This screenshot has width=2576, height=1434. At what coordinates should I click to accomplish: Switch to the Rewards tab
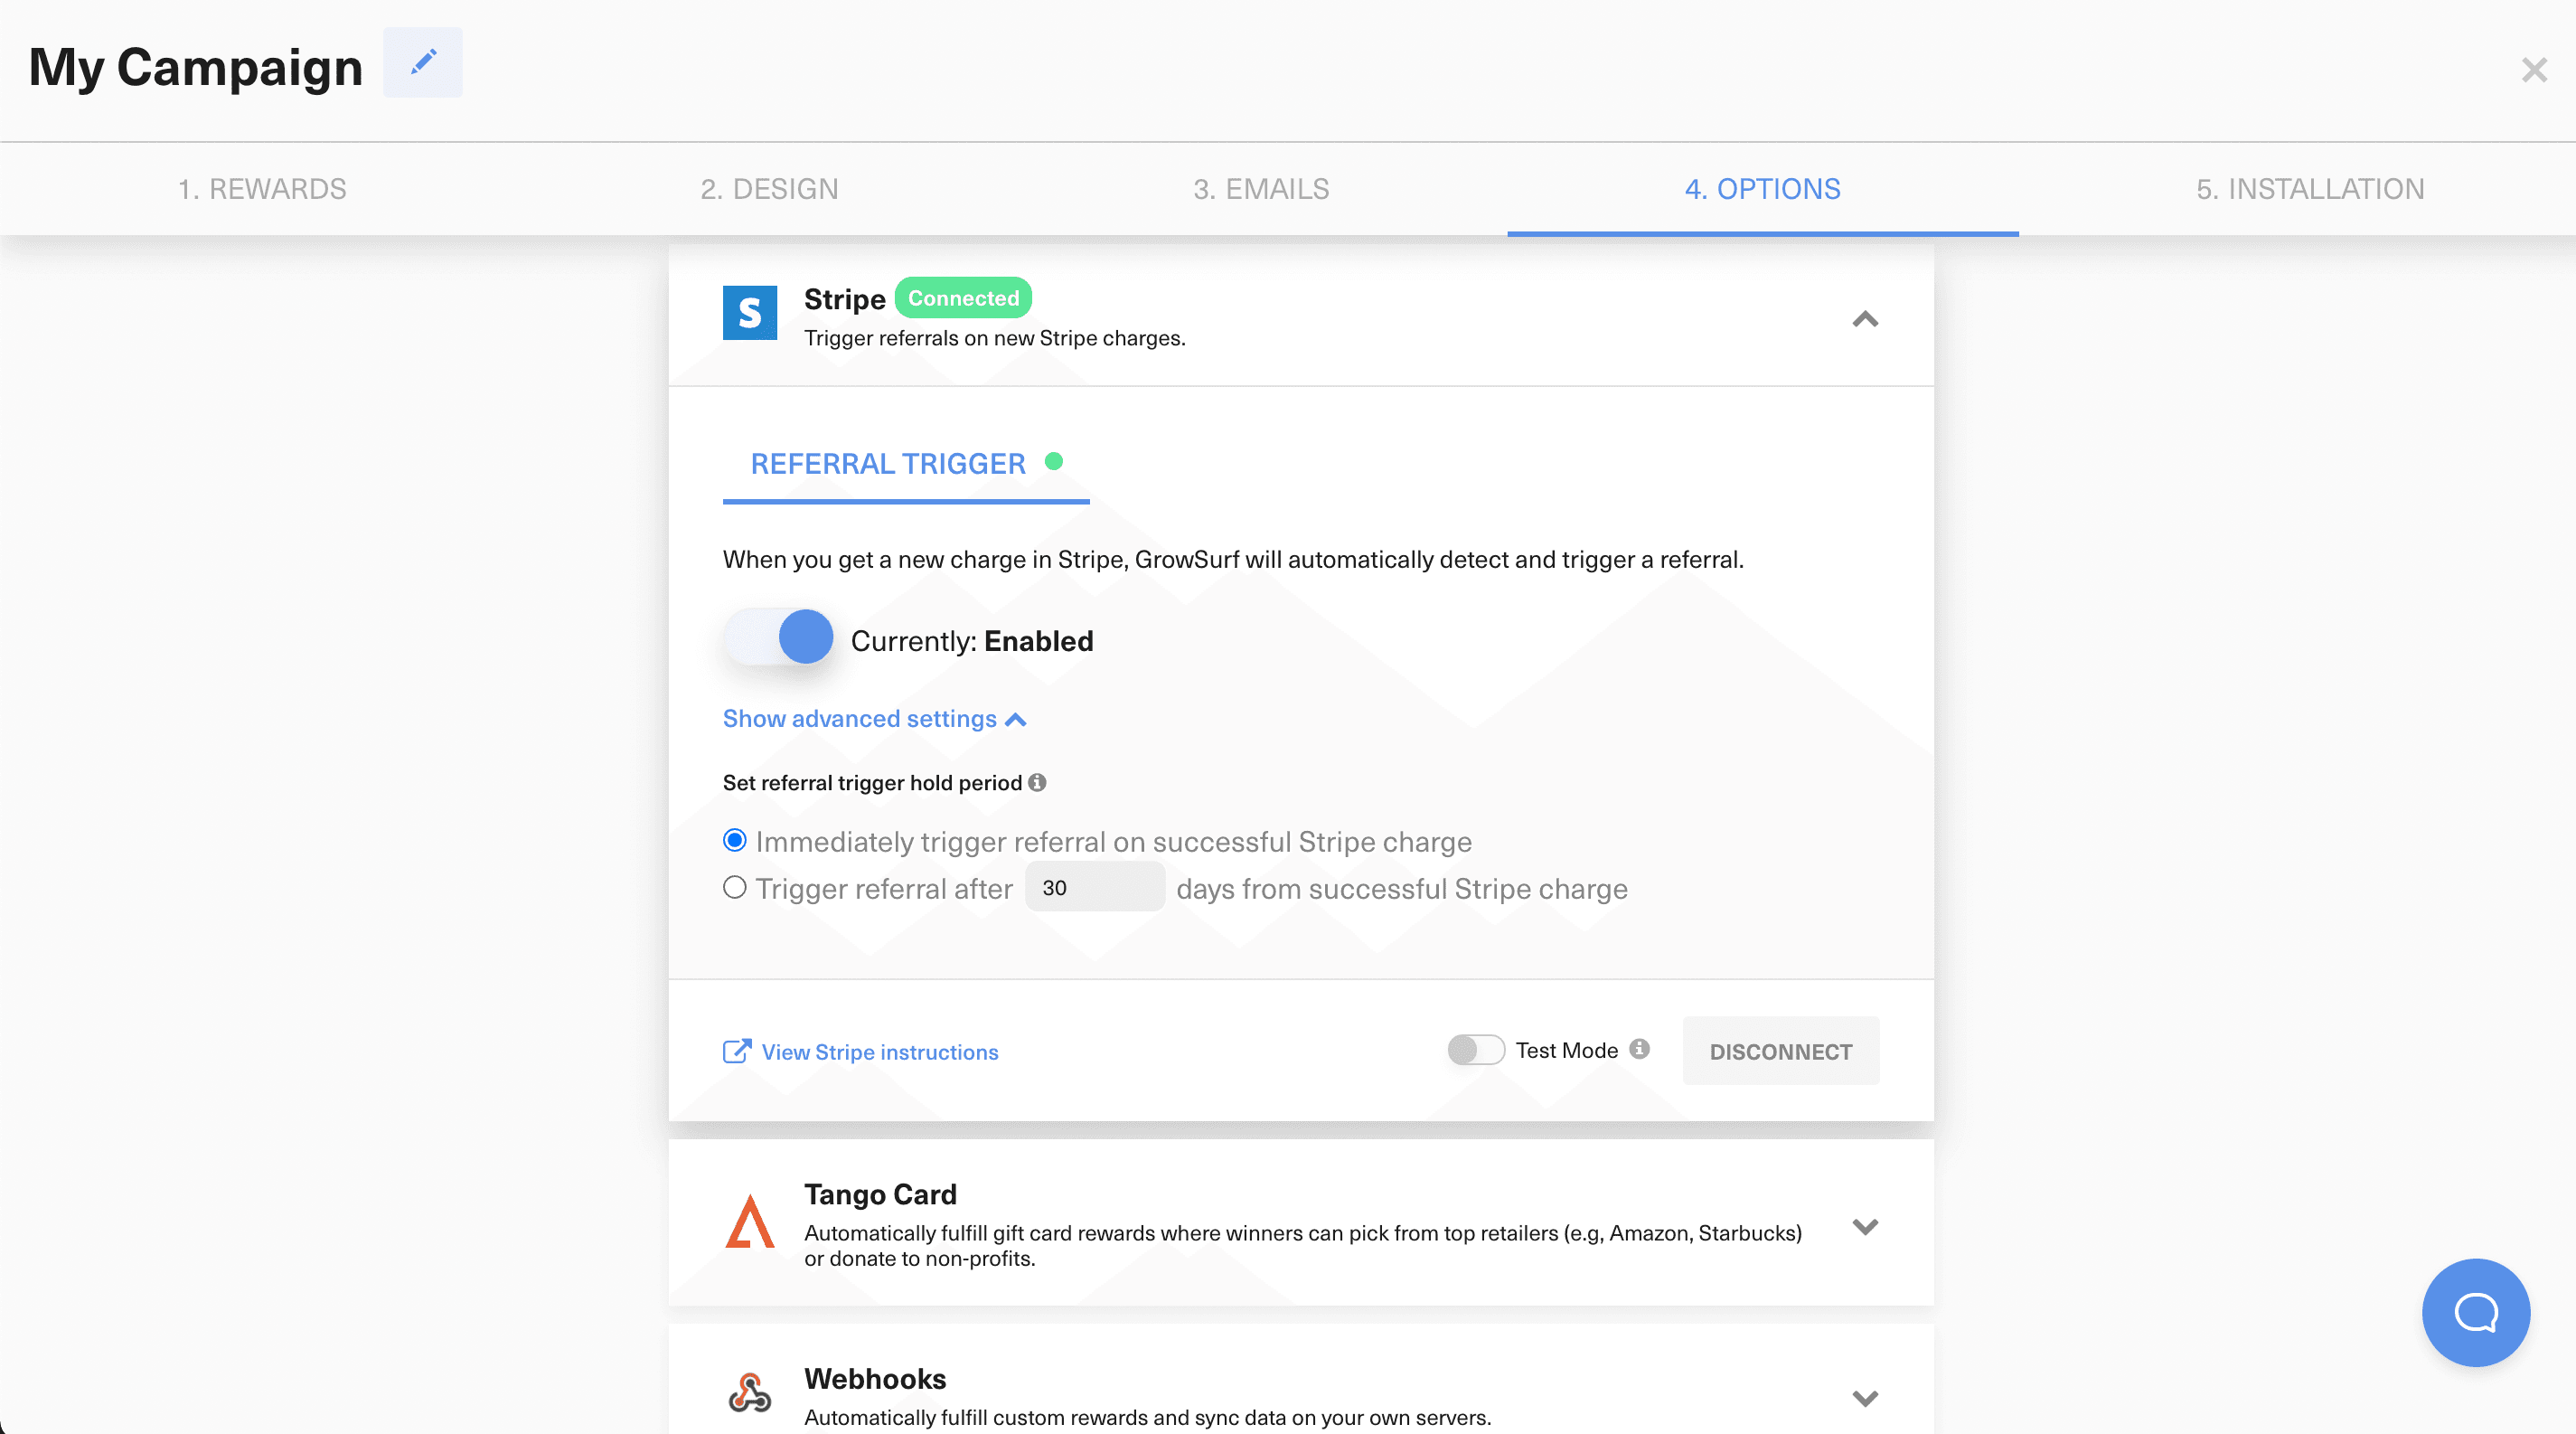tap(262, 189)
